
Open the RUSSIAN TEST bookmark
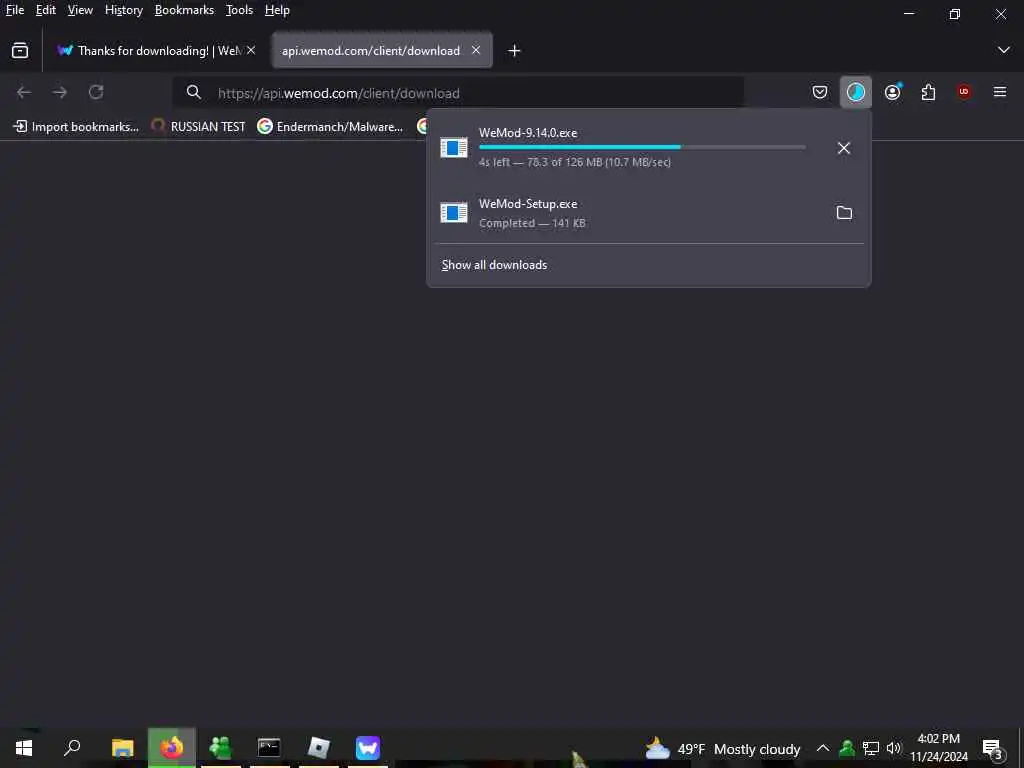click(199, 127)
